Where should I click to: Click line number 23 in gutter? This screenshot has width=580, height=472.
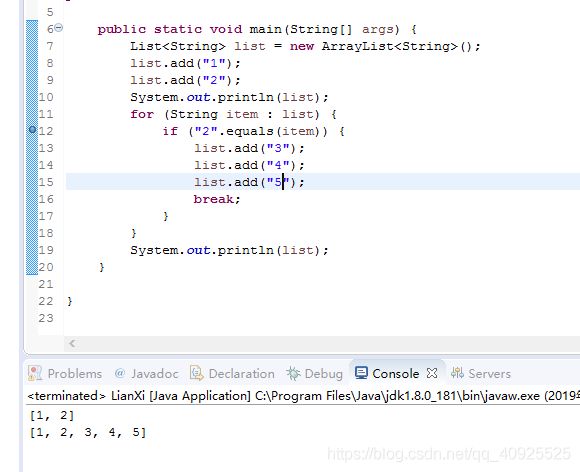click(x=46, y=318)
